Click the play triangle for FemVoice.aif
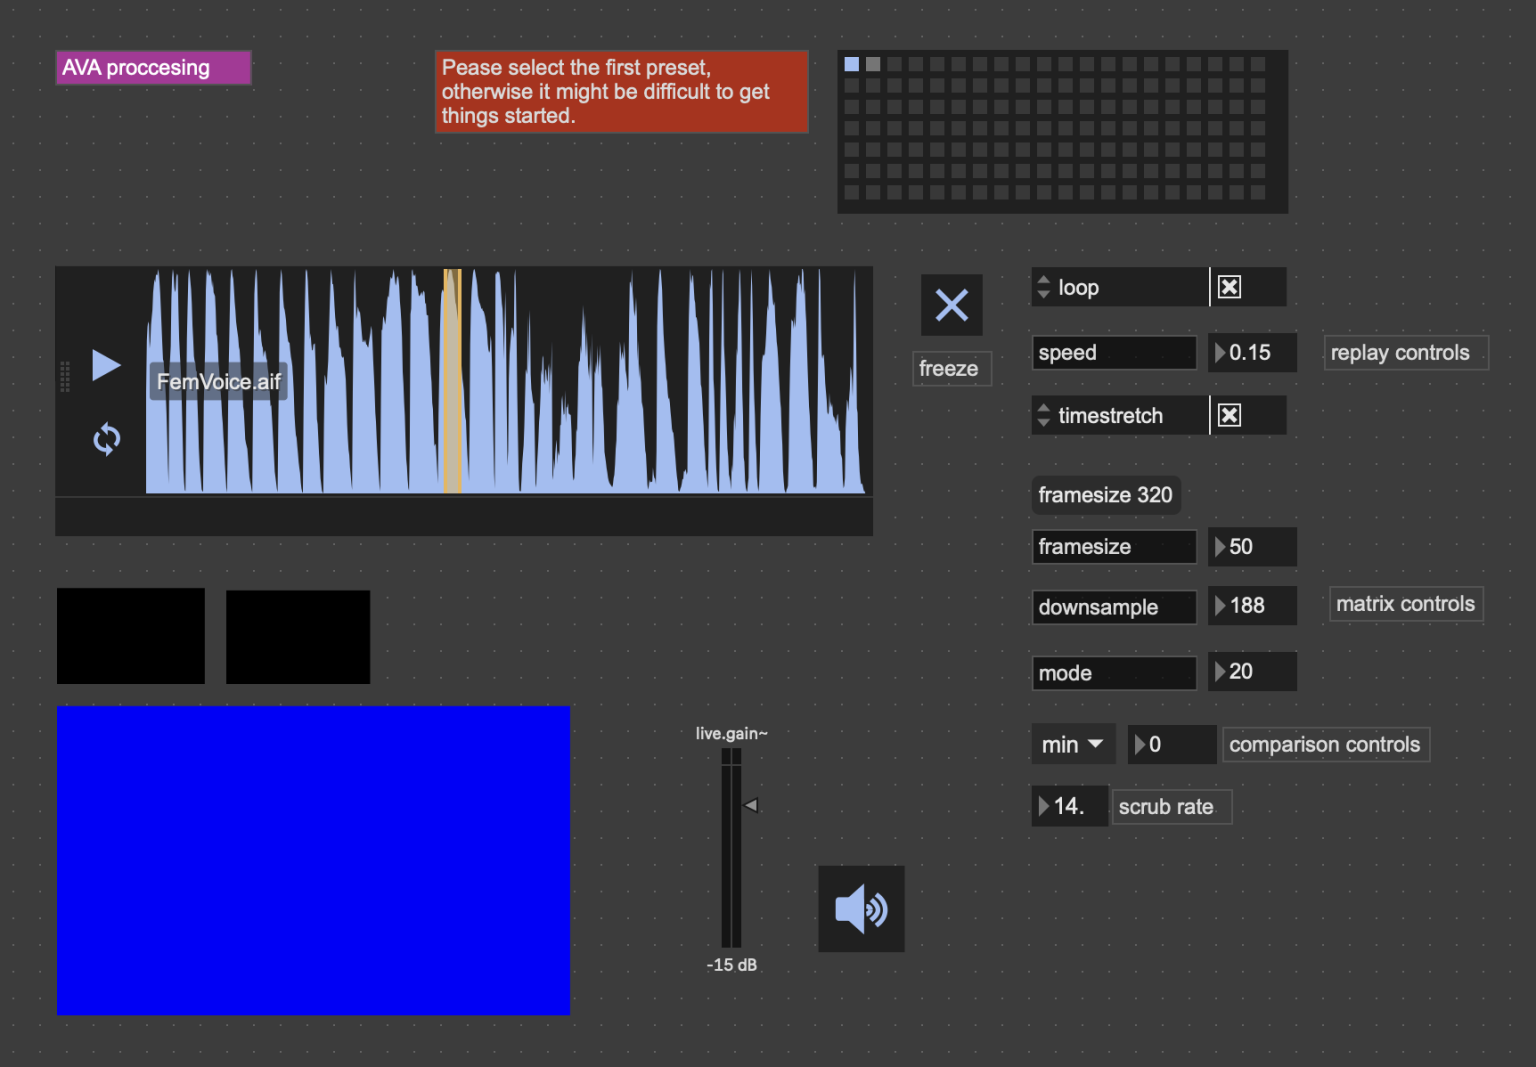 [106, 365]
